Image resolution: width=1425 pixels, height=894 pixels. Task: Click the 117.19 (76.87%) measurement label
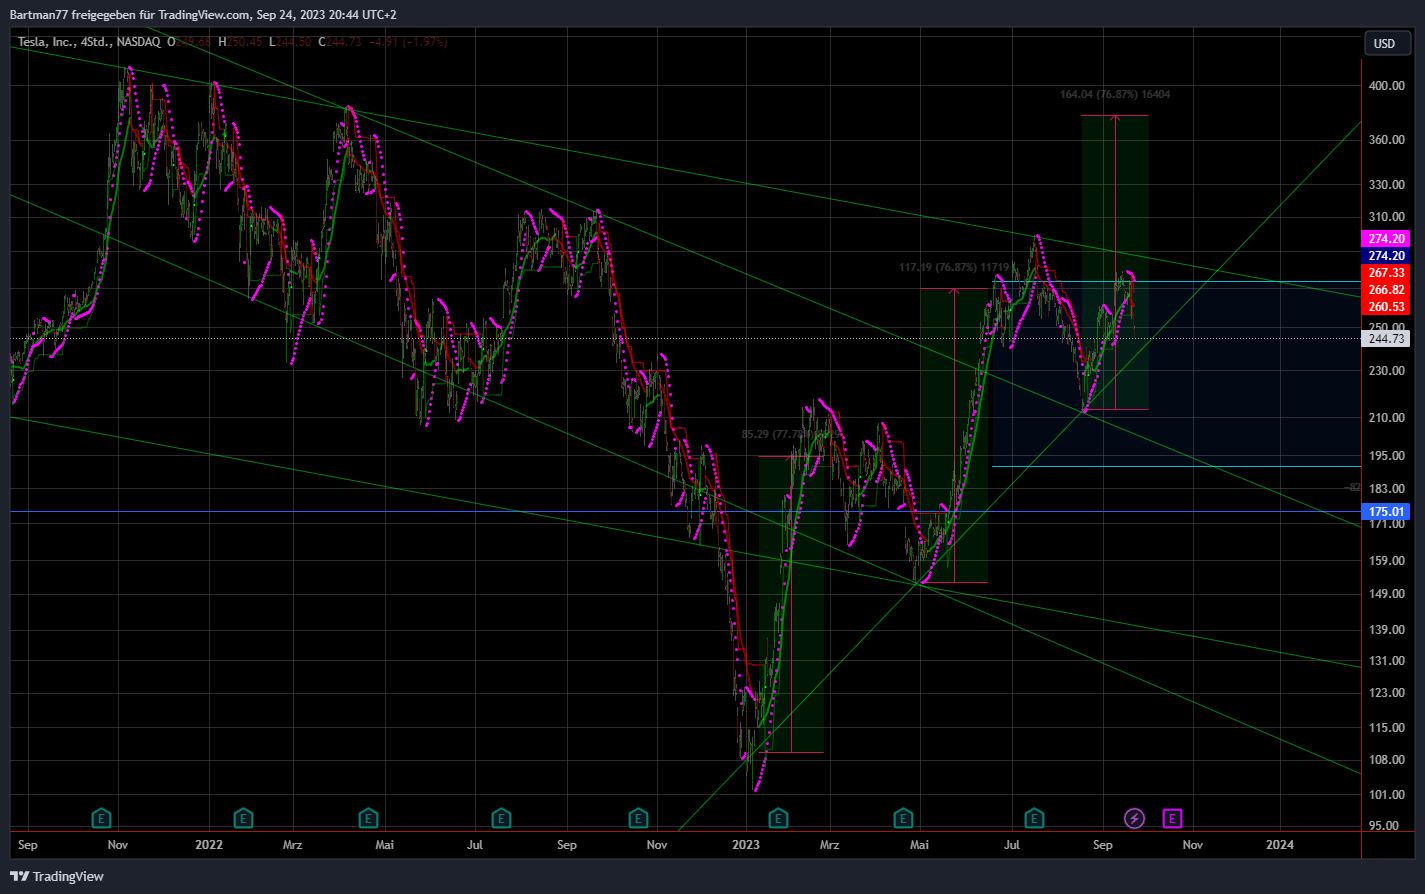tap(954, 267)
